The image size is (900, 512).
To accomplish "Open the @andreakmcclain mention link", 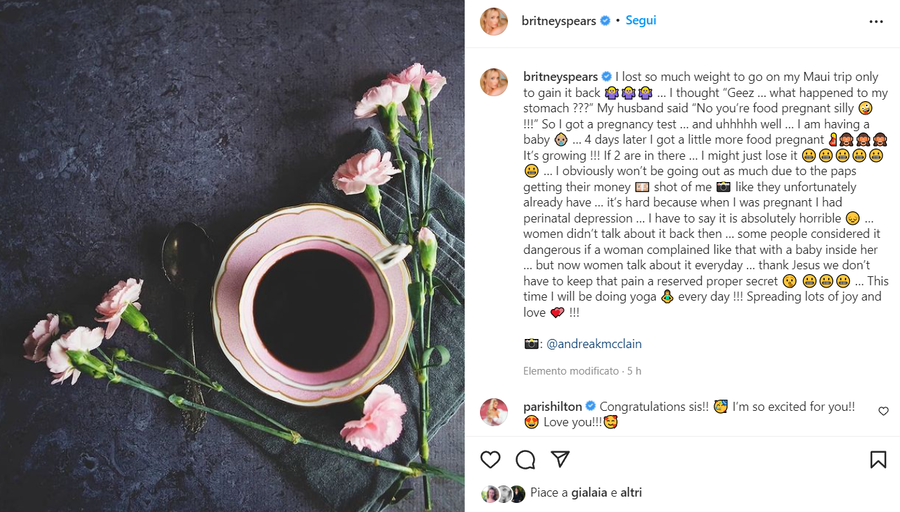I will tap(593, 344).
